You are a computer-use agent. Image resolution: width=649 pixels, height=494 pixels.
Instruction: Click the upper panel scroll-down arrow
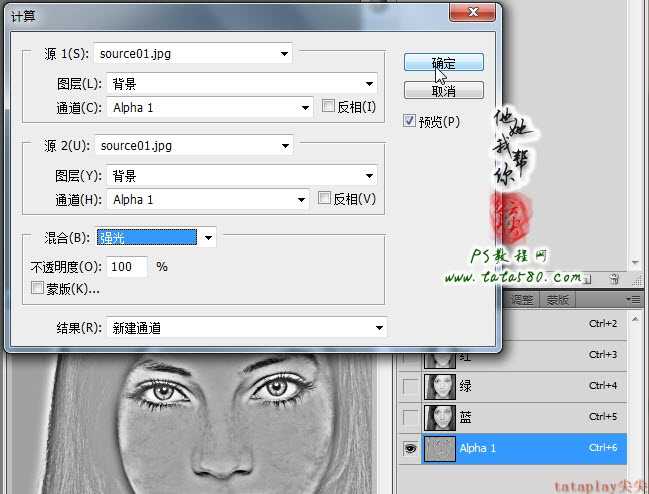click(635, 263)
